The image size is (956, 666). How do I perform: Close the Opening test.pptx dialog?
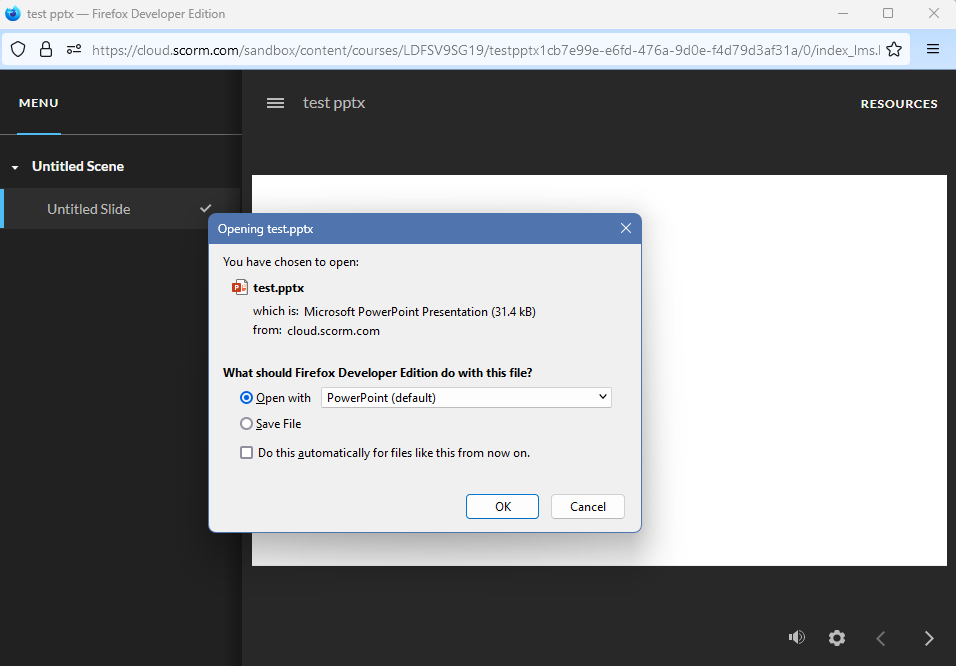tap(626, 228)
